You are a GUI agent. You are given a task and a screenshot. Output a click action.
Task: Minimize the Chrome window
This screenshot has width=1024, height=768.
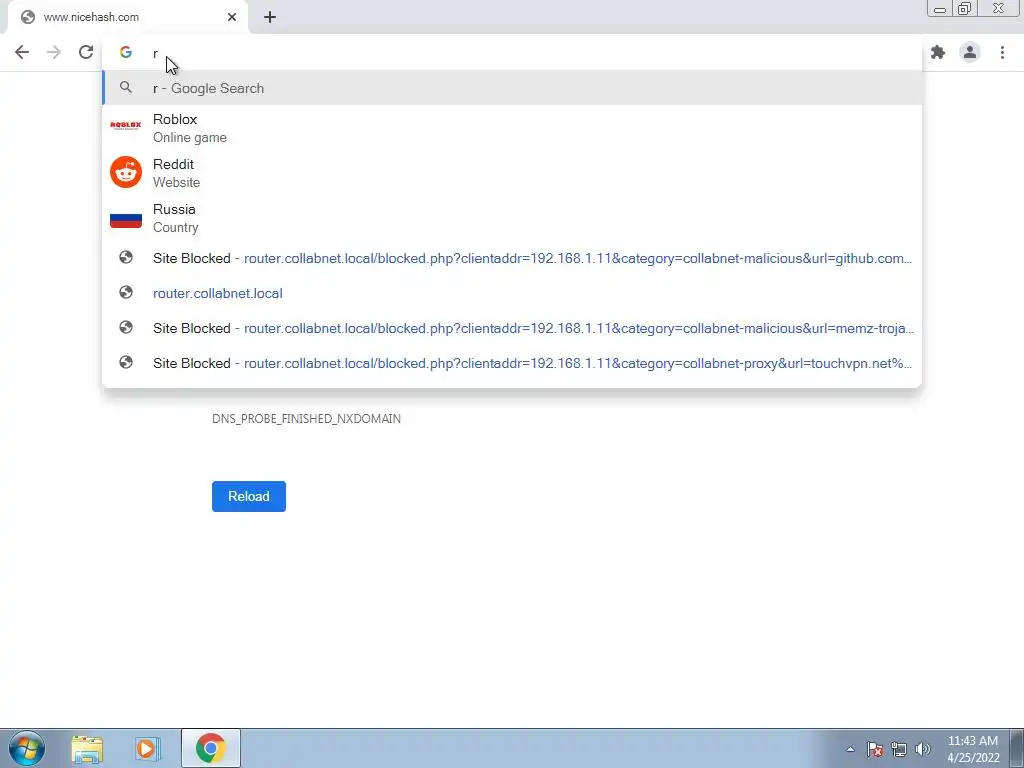(940, 8)
